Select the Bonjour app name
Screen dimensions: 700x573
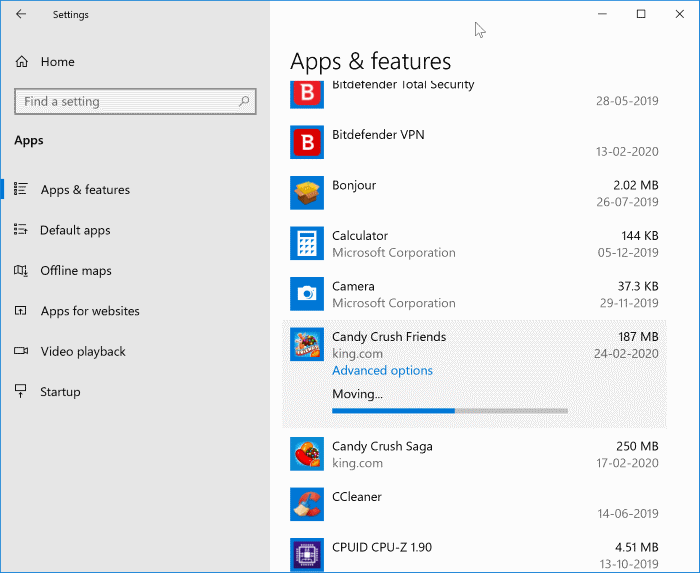click(x=354, y=185)
